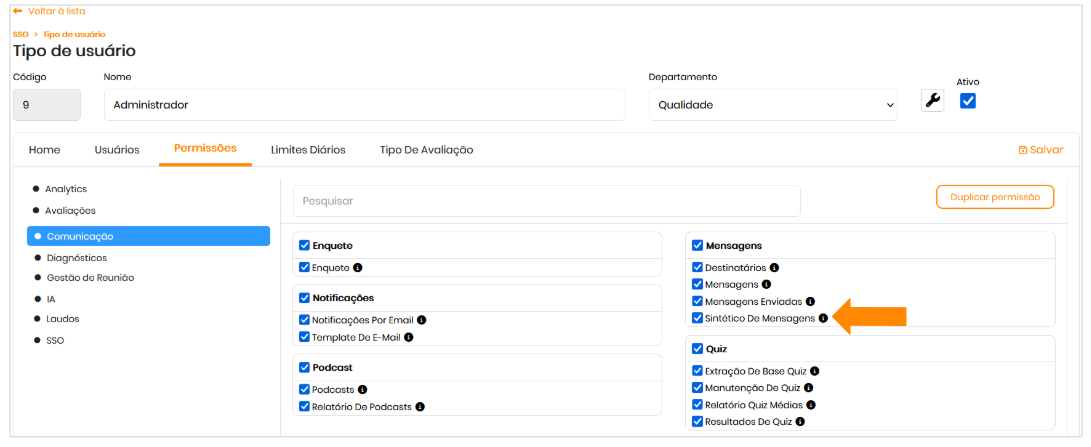Viewport: 1091px width, 447px height.
Task: Toggle the Mensagens Enviadas checkbox
Action: click(x=698, y=301)
